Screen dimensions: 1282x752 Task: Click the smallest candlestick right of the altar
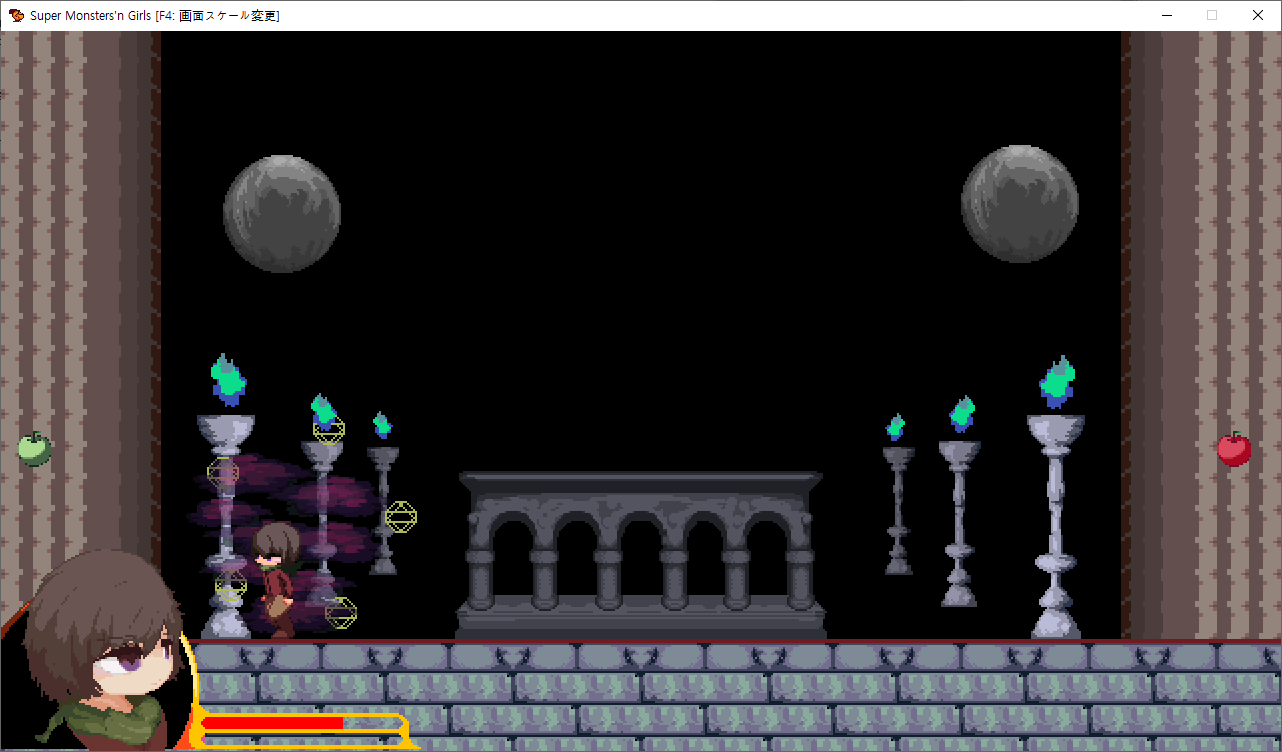[898, 510]
